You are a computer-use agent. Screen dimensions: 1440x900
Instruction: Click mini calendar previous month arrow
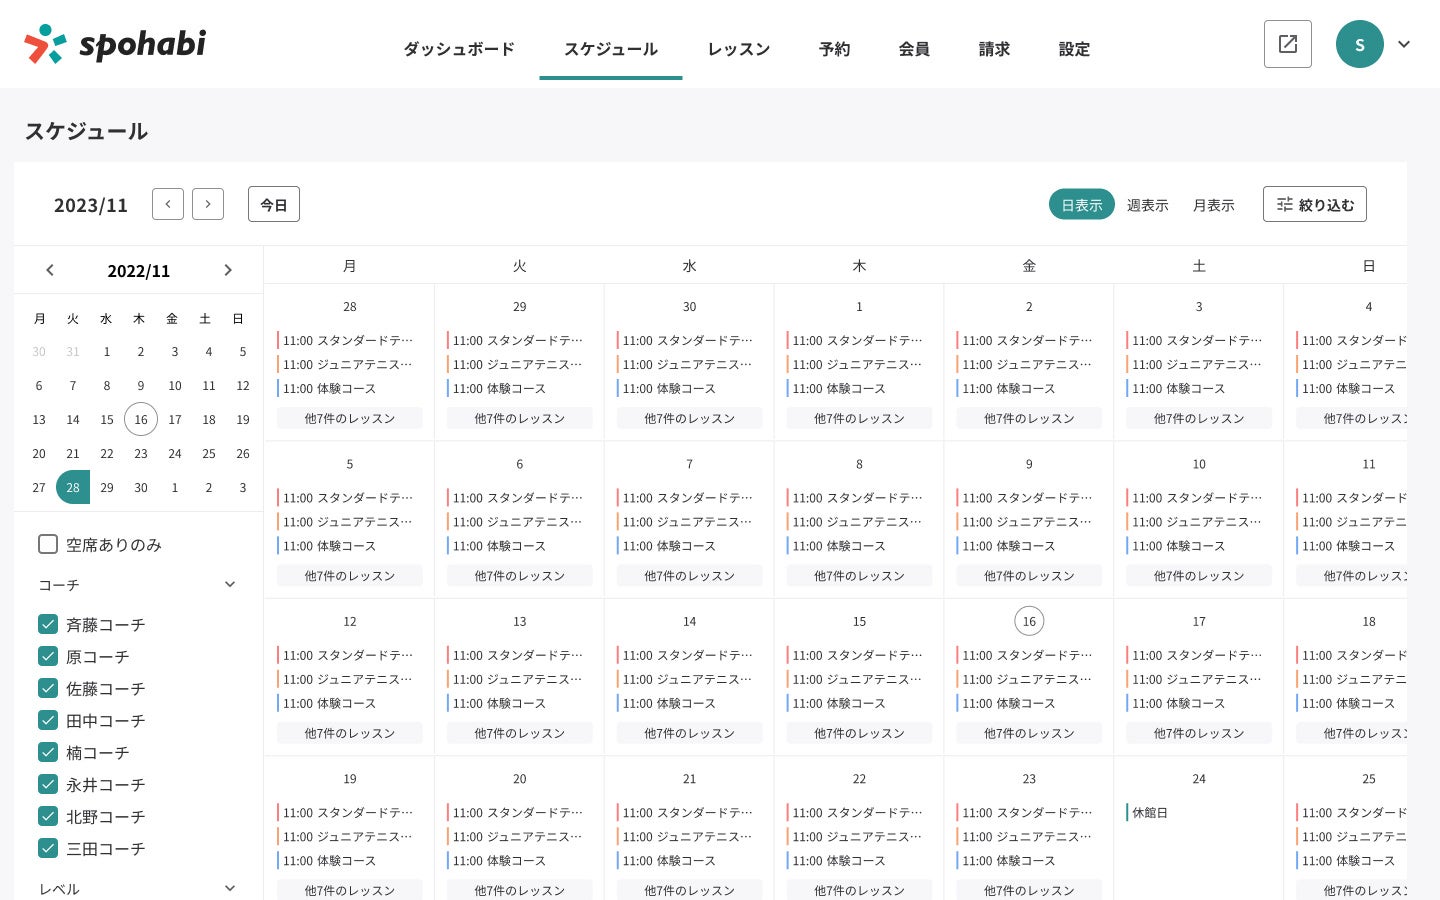[50, 270]
